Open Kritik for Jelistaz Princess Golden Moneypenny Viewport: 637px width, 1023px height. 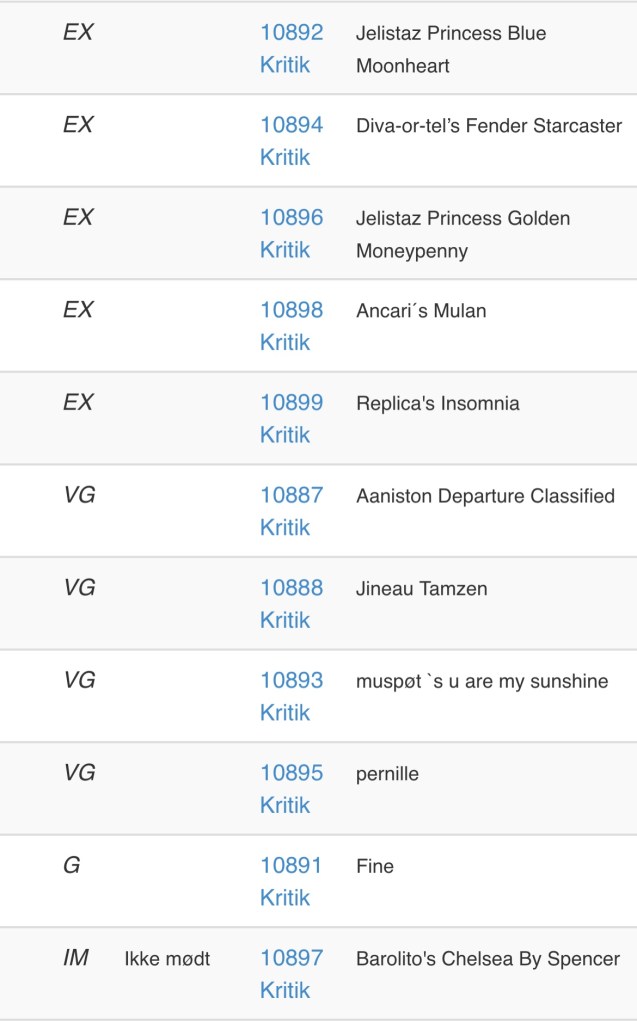[285, 250]
